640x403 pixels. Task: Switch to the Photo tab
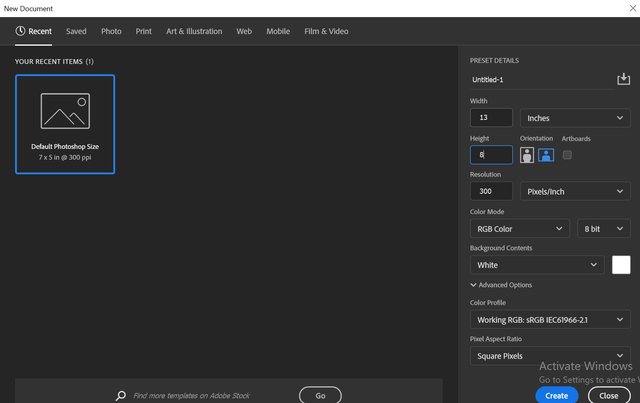[x=111, y=31]
